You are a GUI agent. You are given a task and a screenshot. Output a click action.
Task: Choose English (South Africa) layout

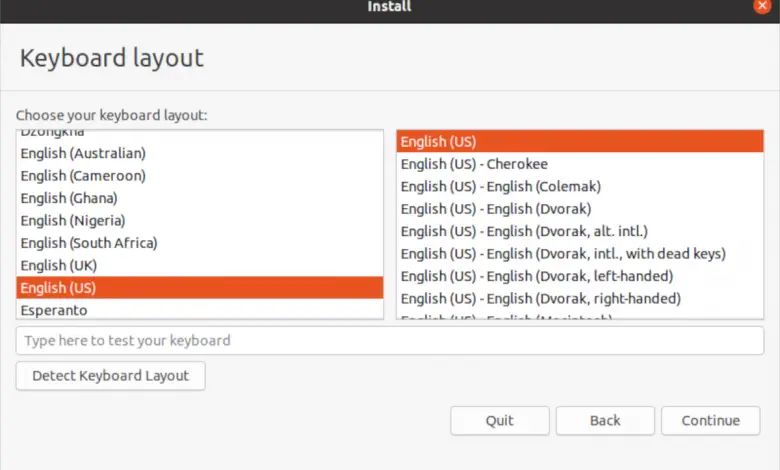89,243
